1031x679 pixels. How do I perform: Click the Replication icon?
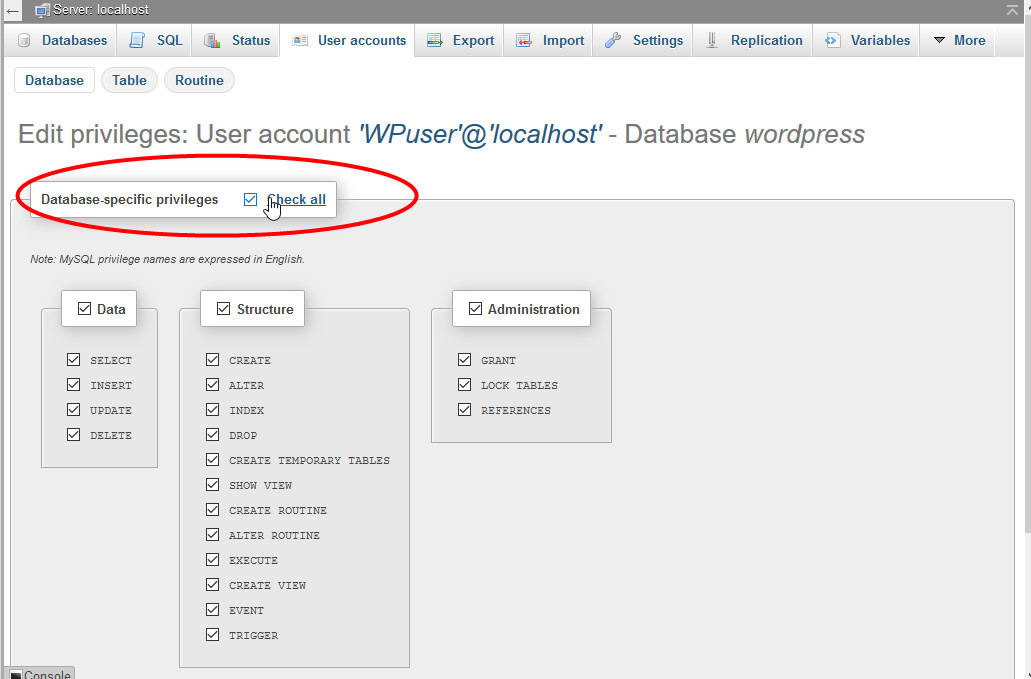point(710,40)
